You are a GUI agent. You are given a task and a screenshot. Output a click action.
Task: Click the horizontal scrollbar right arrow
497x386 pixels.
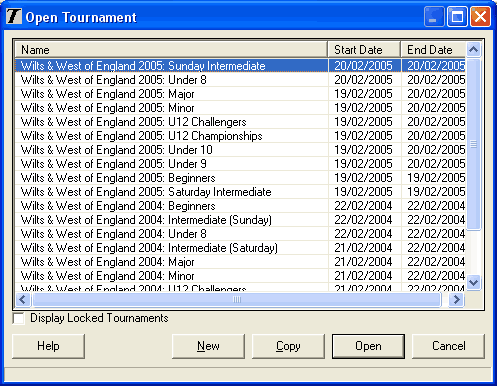tap(456, 300)
